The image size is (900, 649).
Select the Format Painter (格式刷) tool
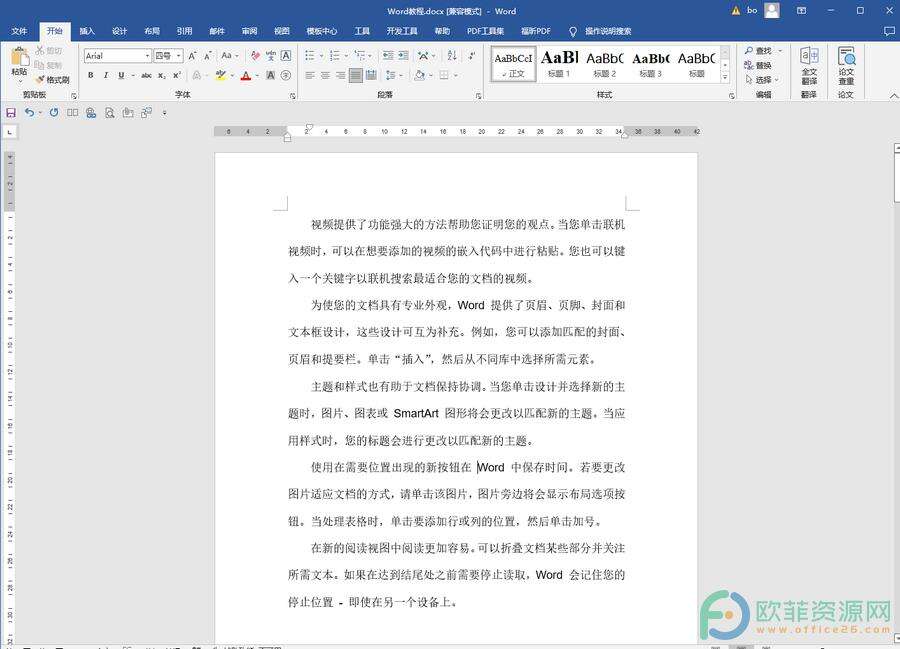coord(52,80)
